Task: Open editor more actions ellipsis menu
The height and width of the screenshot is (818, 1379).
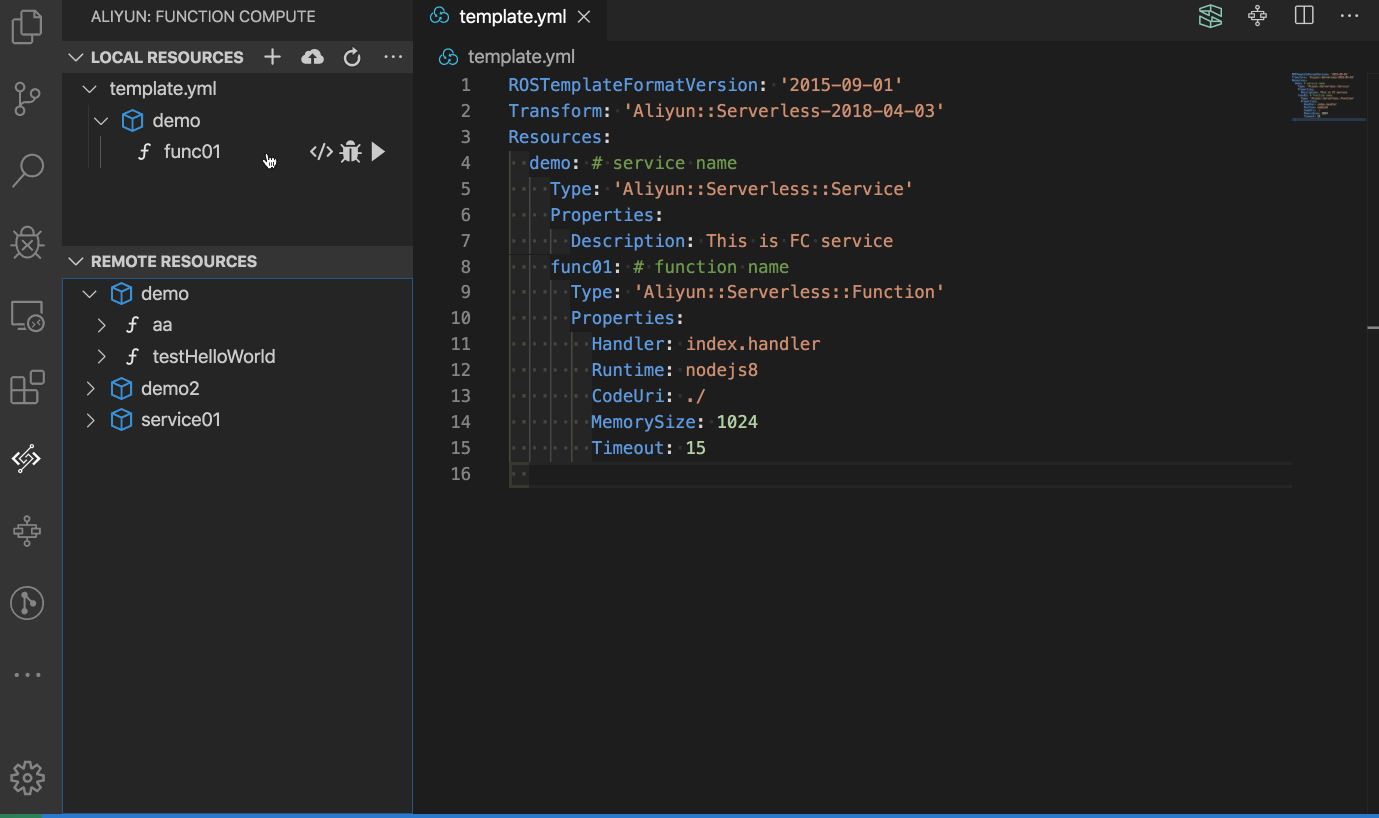Action: (x=1350, y=16)
